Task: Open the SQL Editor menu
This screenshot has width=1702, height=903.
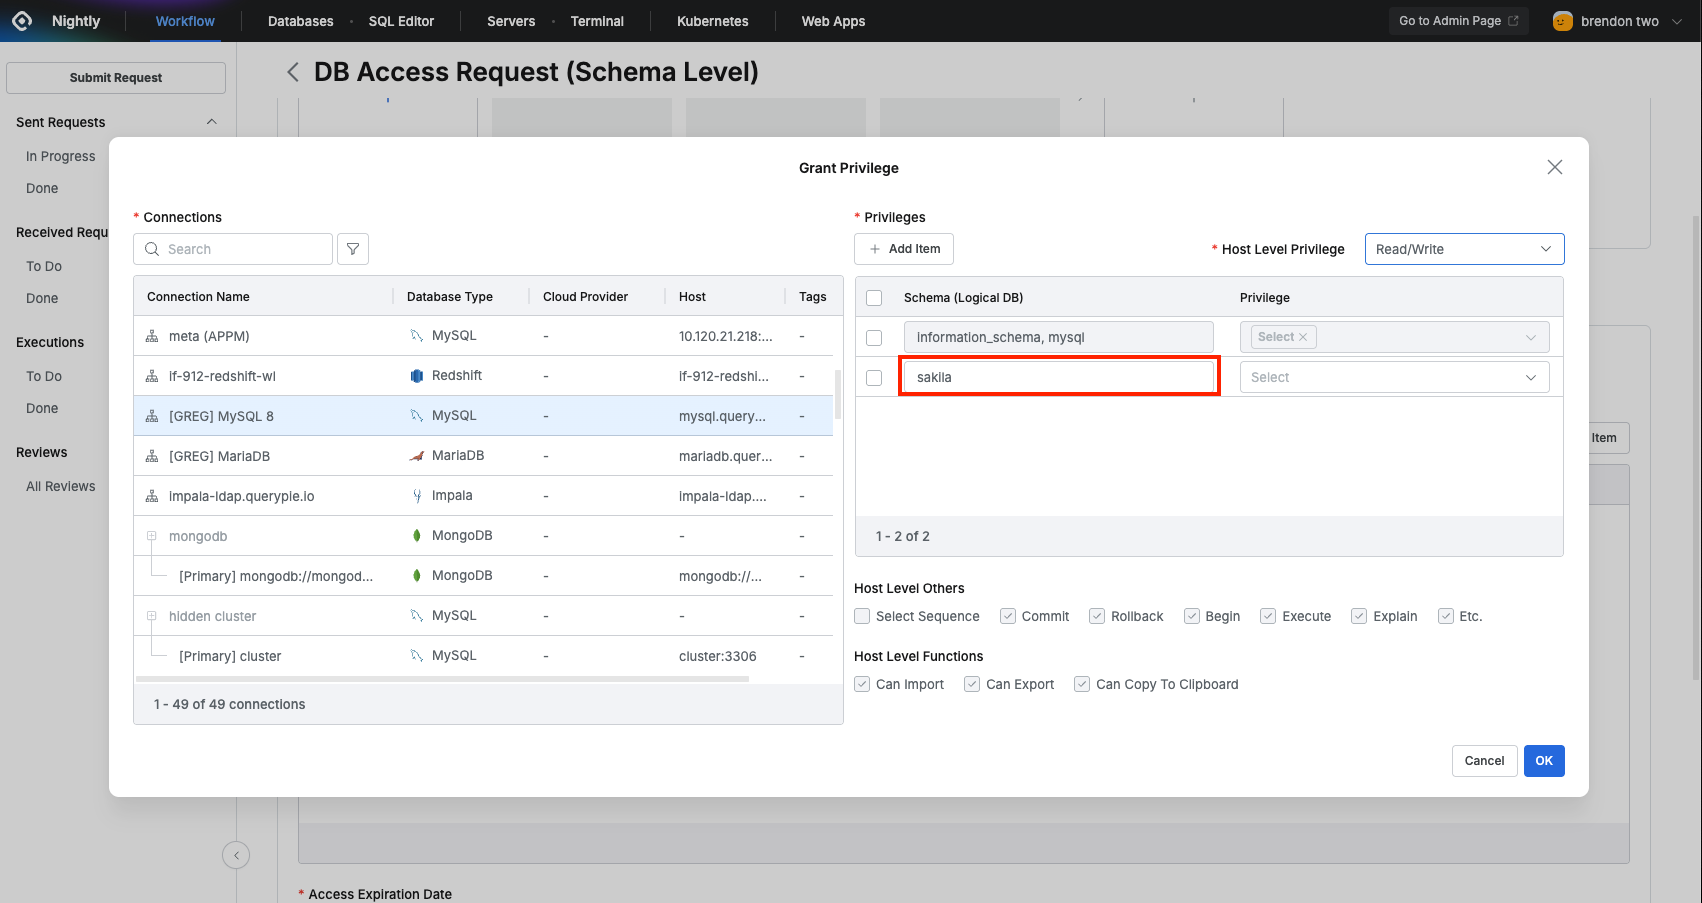Action: pyautogui.click(x=401, y=21)
